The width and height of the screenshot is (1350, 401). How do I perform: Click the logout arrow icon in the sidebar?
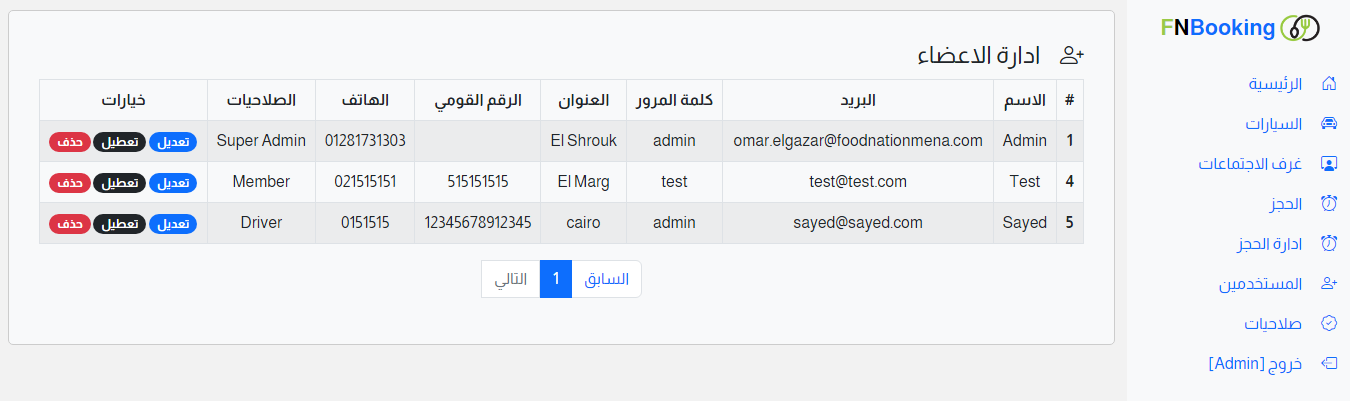click(1329, 363)
